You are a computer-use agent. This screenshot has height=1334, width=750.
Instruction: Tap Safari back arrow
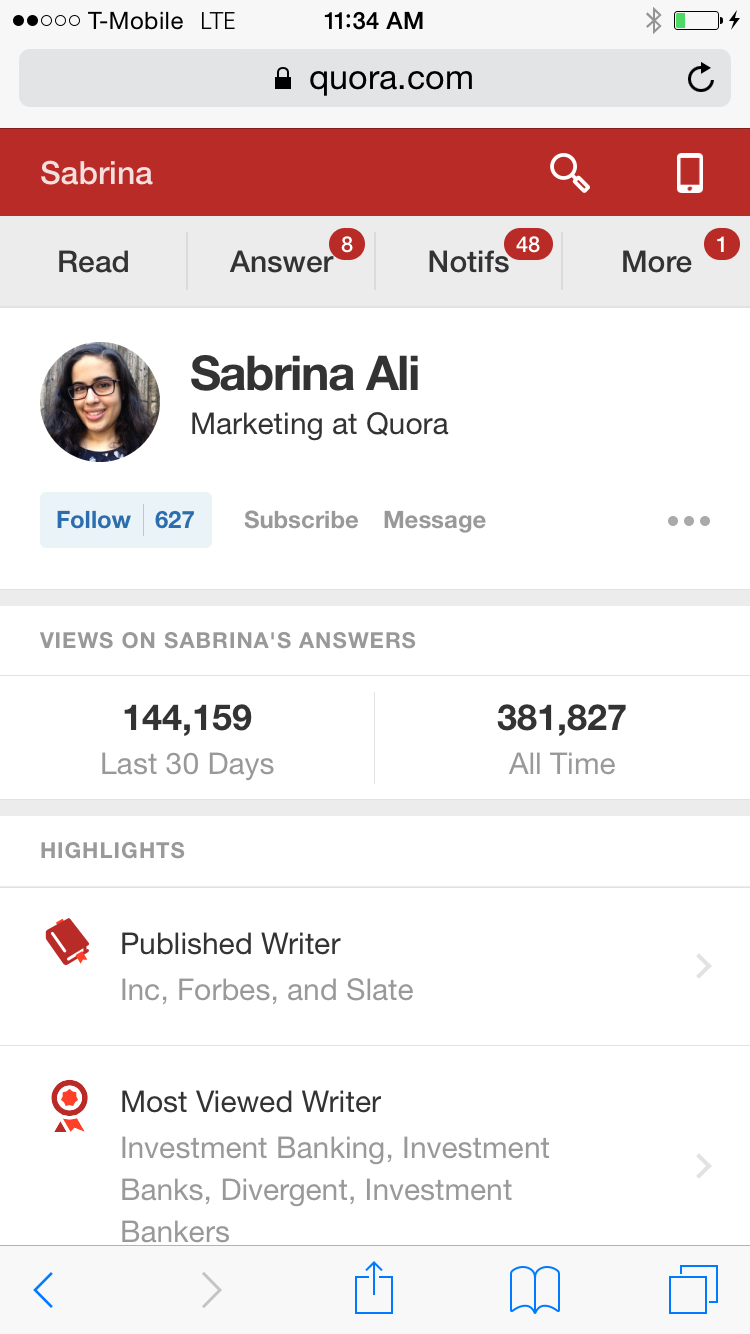(x=43, y=1290)
